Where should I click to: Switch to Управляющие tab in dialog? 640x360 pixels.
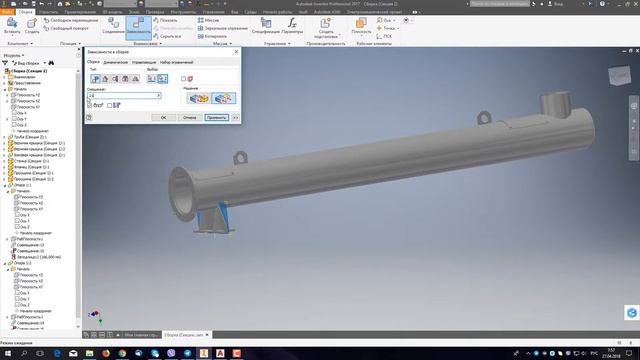[x=144, y=62]
